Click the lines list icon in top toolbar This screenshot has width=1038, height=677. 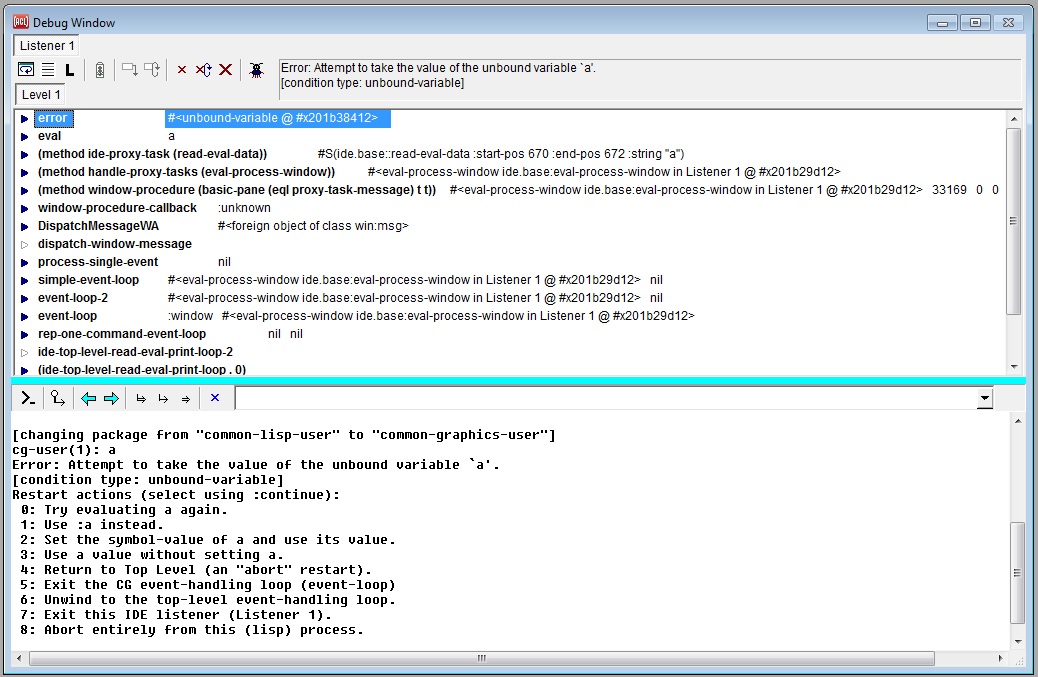[x=47, y=70]
